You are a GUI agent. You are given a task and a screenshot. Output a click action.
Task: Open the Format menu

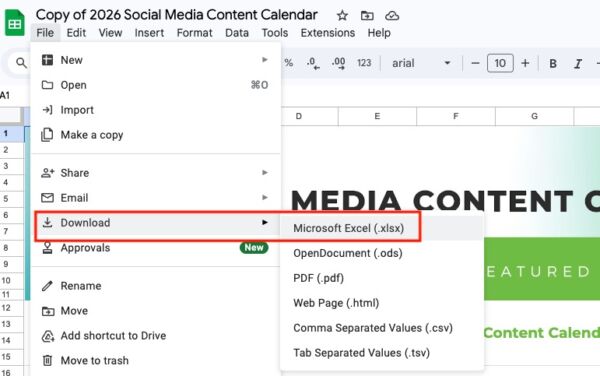[194, 33]
